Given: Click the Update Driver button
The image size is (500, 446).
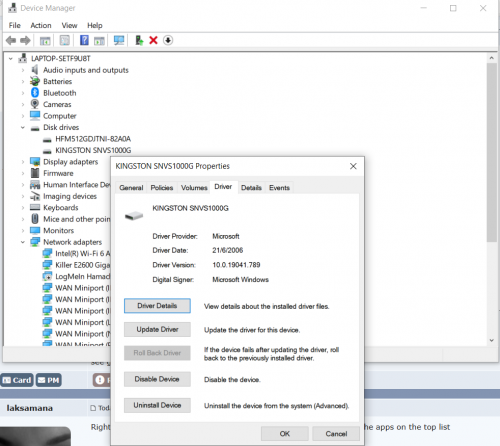Looking at the screenshot, I should [157, 329].
